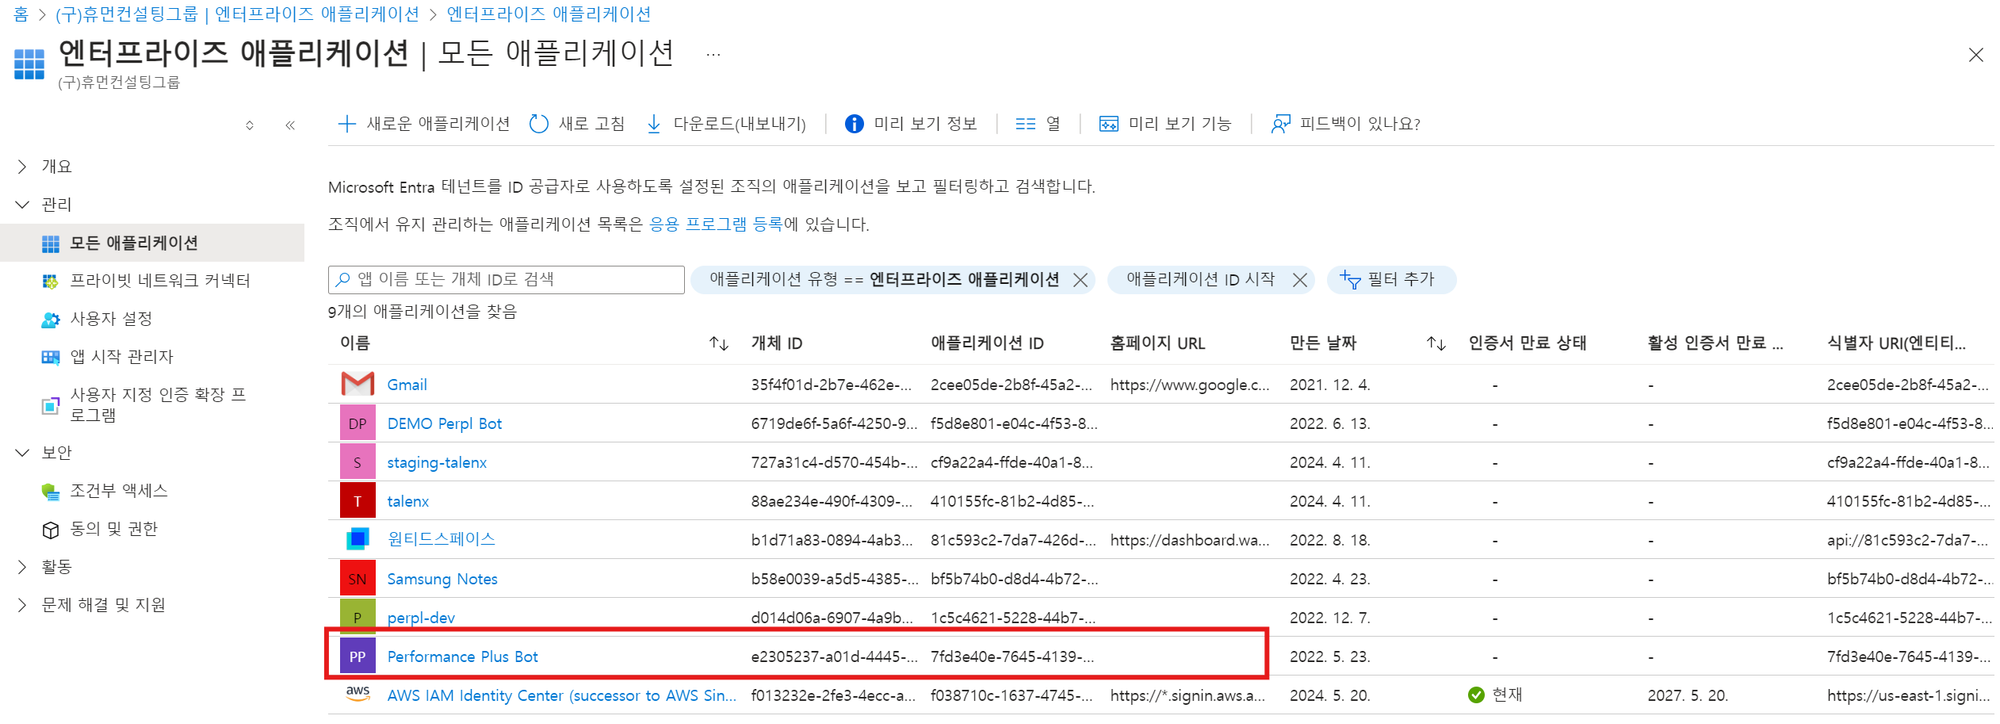
Task: Open the (구)휴먼컨설팅그룹 breadcrumb link
Action: pos(237,14)
